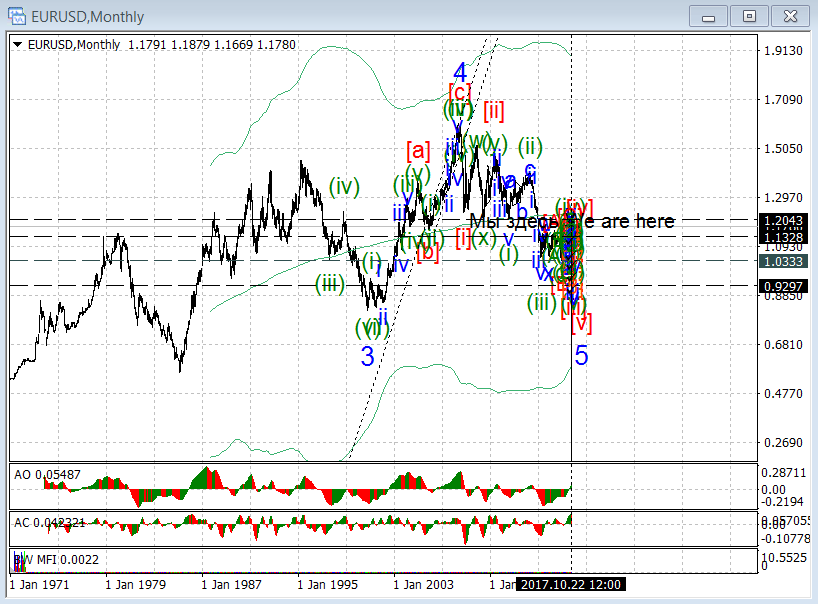
Task: Click the 0.2690 price scale value
Action: click(x=783, y=443)
